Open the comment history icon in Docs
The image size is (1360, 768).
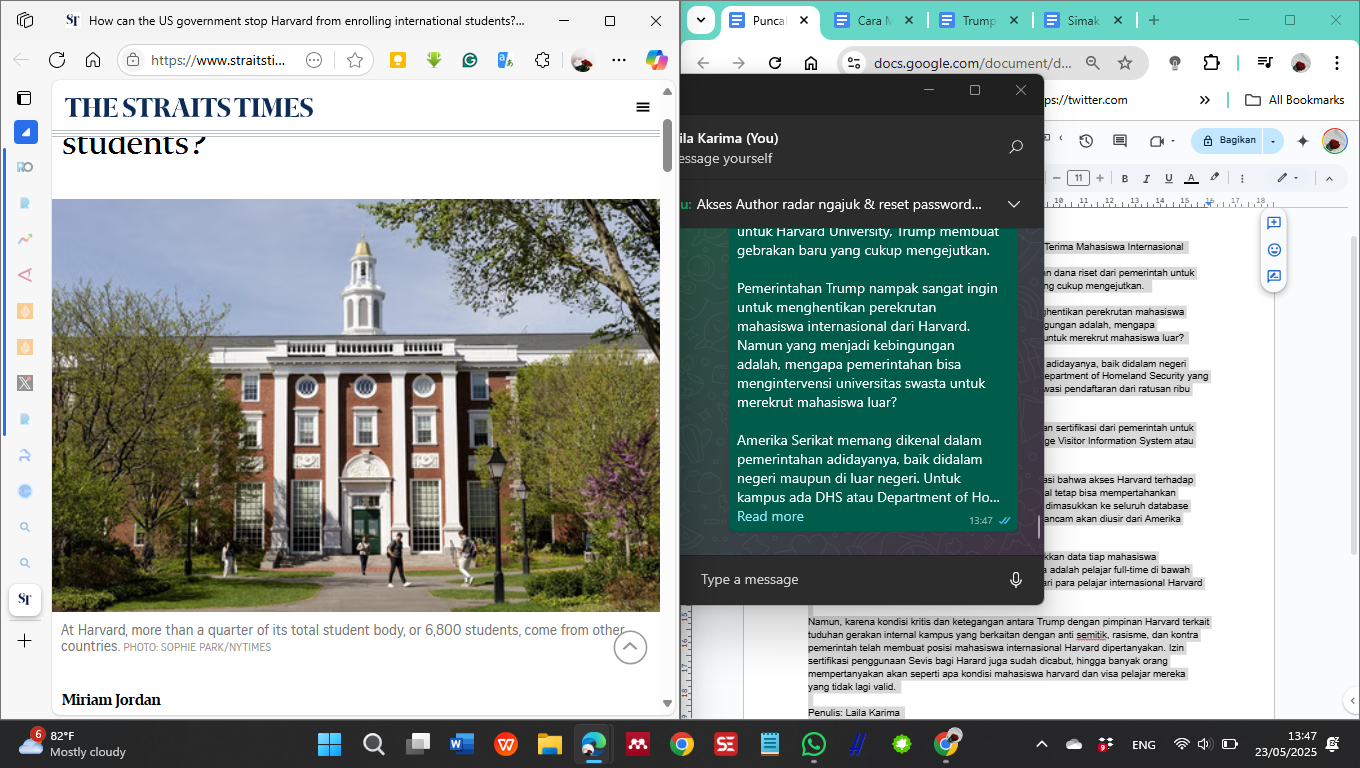[1119, 141]
